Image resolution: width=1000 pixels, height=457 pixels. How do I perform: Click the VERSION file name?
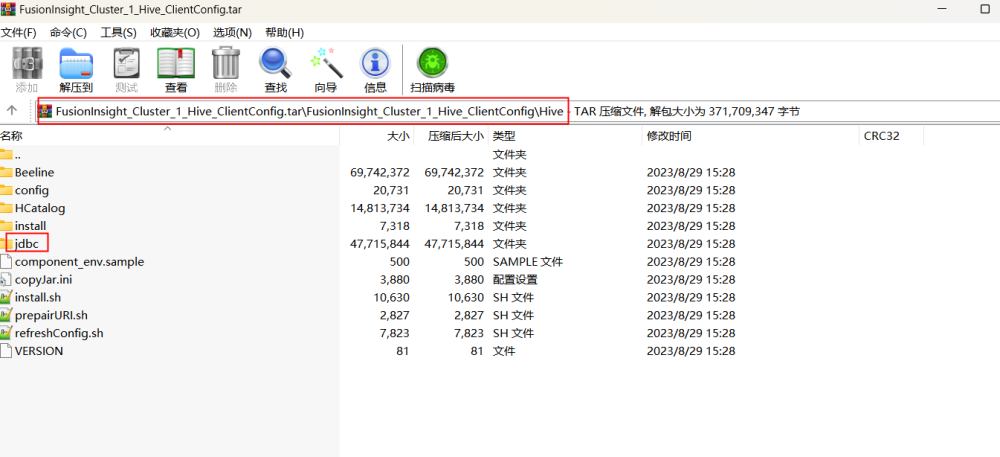point(39,351)
